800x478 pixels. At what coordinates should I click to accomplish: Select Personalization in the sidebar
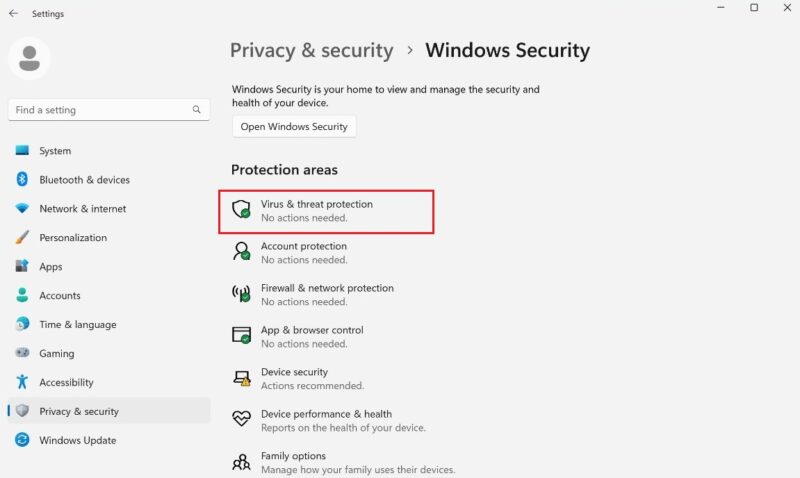pyautogui.click(x=72, y=238)
